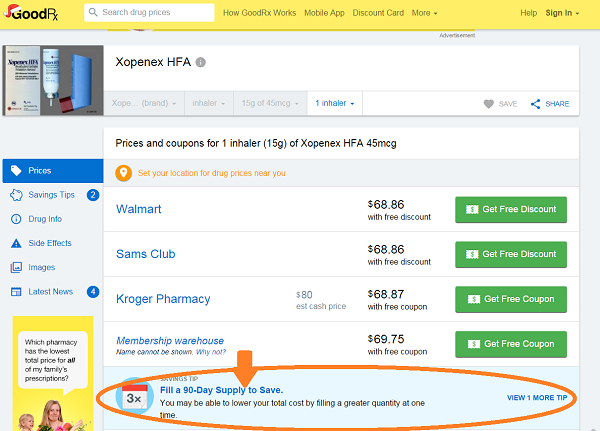Screen dimensions: 600x431
Task: Open the Discount Card page
Action: pyautogui.click(x=378, y=13)
